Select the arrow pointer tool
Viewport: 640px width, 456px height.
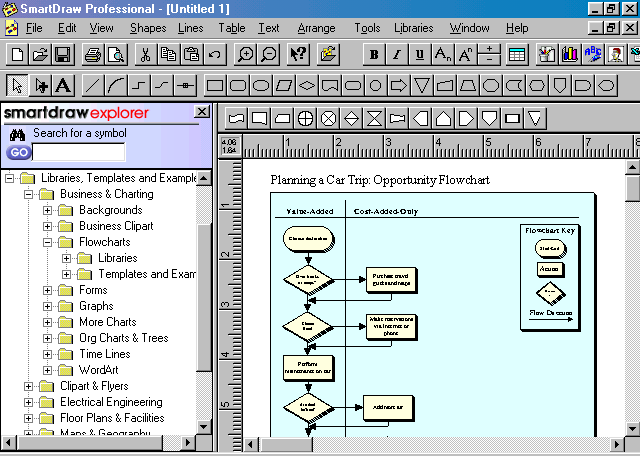(17, 86)
